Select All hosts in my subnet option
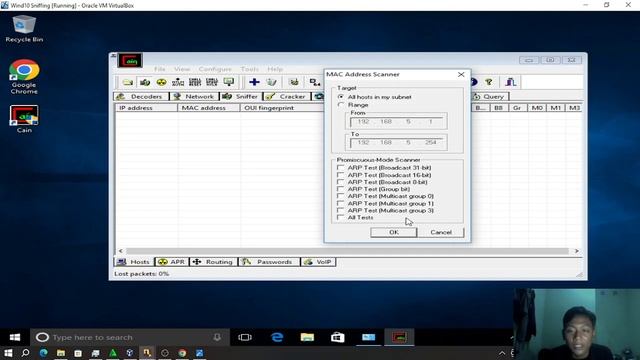This screenshot has height=360, width=640. 340,97
